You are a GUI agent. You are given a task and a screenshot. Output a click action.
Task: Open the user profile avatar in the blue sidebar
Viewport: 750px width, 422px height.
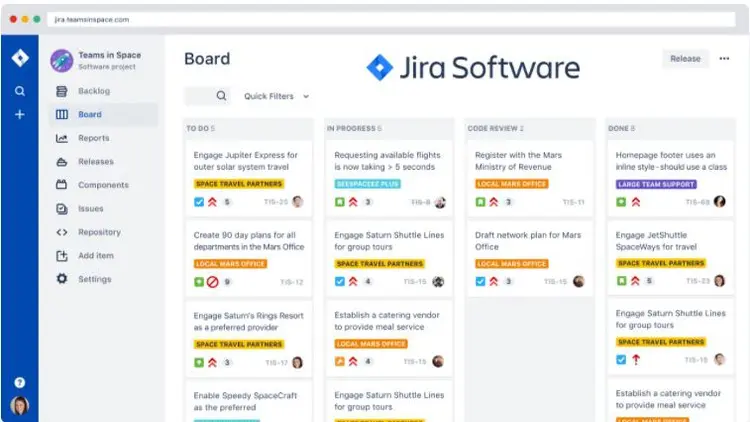[20, 406]
